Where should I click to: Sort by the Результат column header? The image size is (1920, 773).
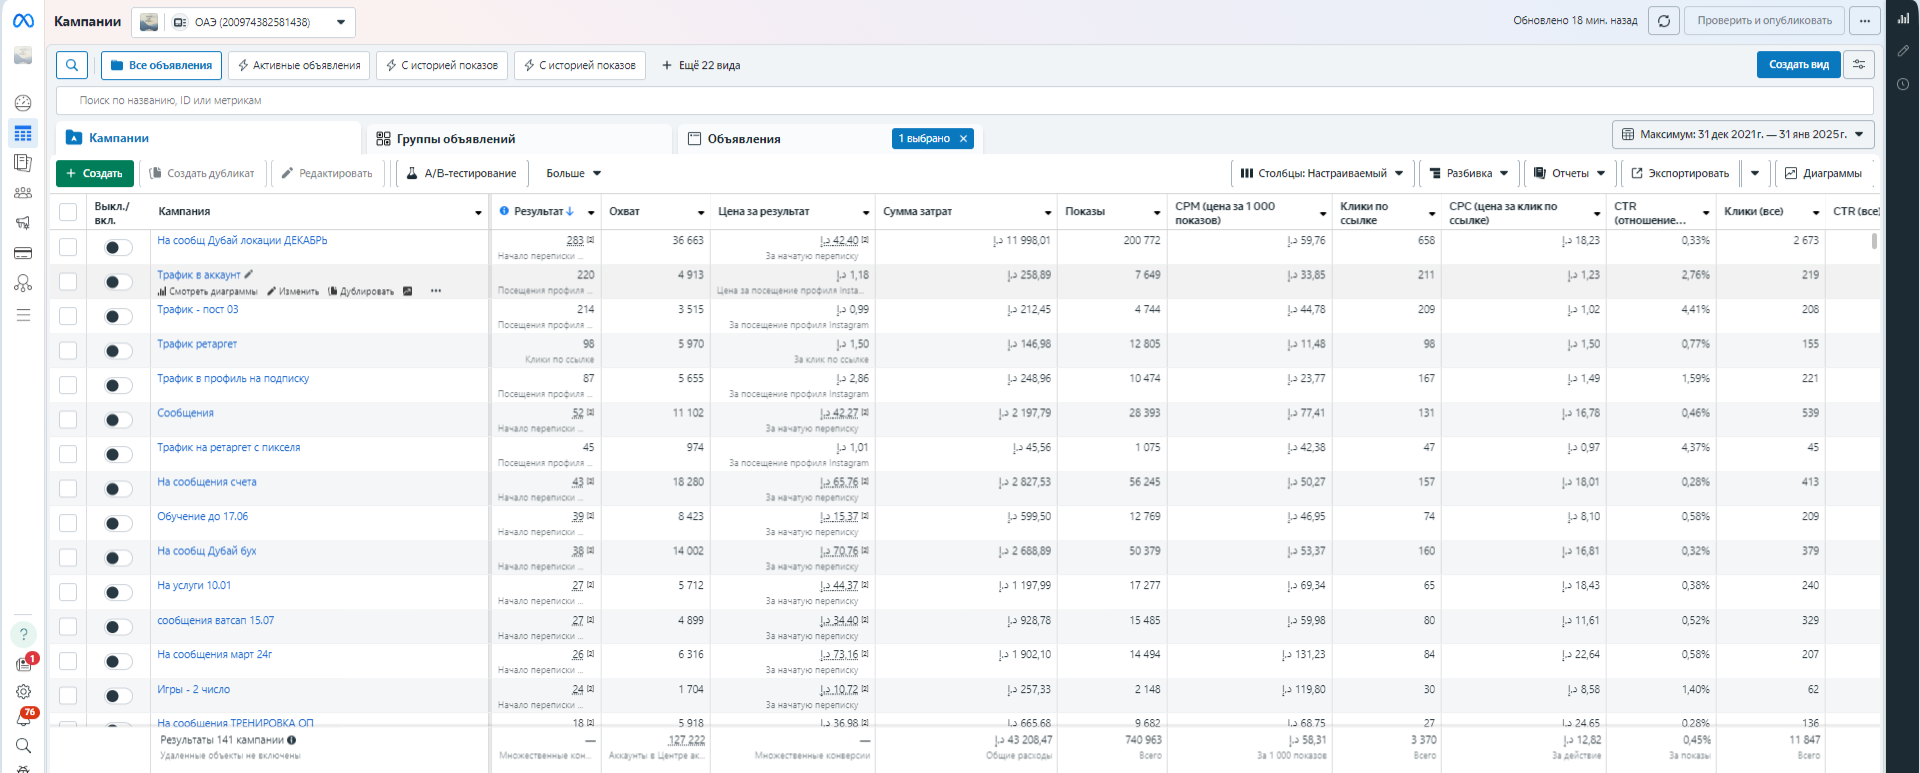click(543, 212)
